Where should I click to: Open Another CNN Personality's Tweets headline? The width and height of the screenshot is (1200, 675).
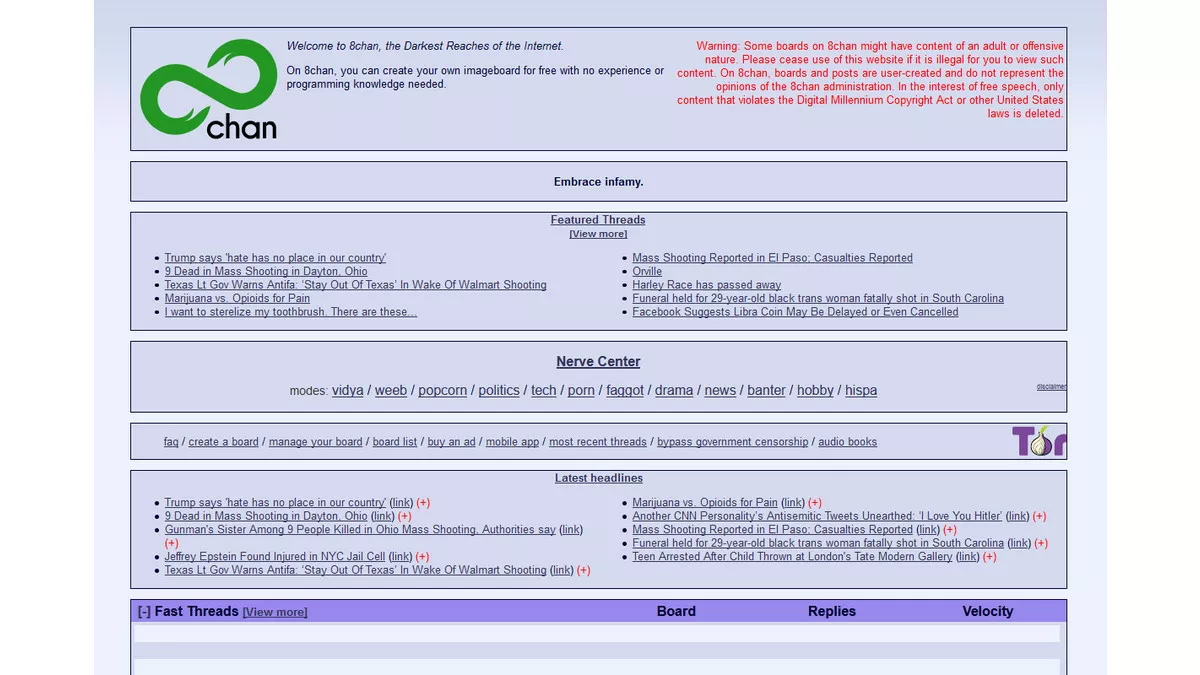[817, 517]
